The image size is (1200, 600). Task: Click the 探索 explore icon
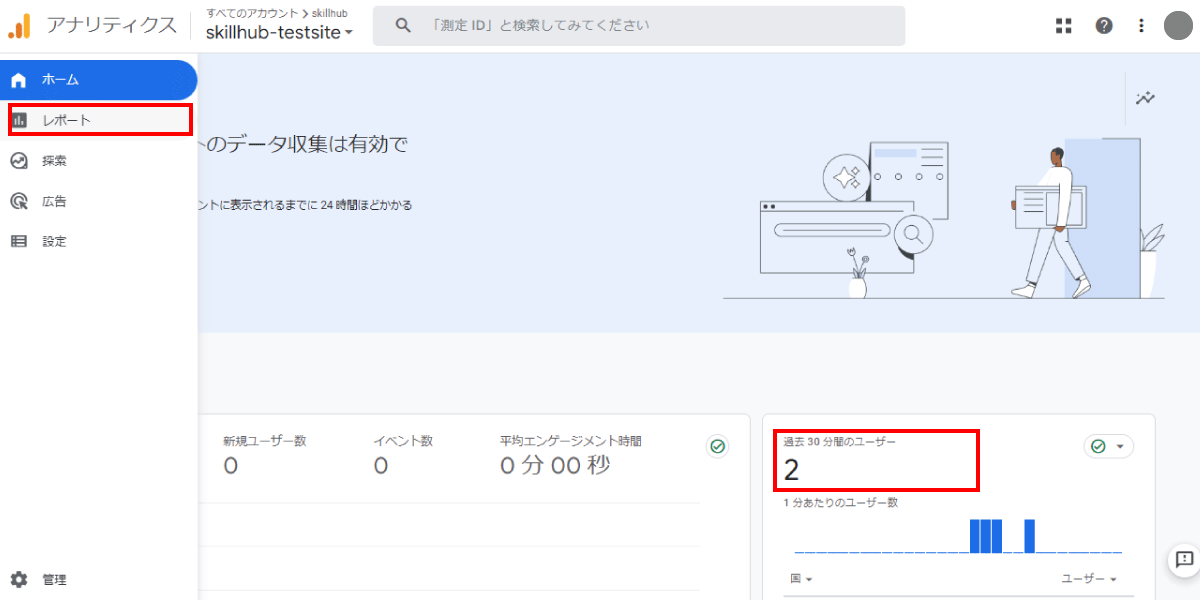pyautogui.click(x=18, y=161)
